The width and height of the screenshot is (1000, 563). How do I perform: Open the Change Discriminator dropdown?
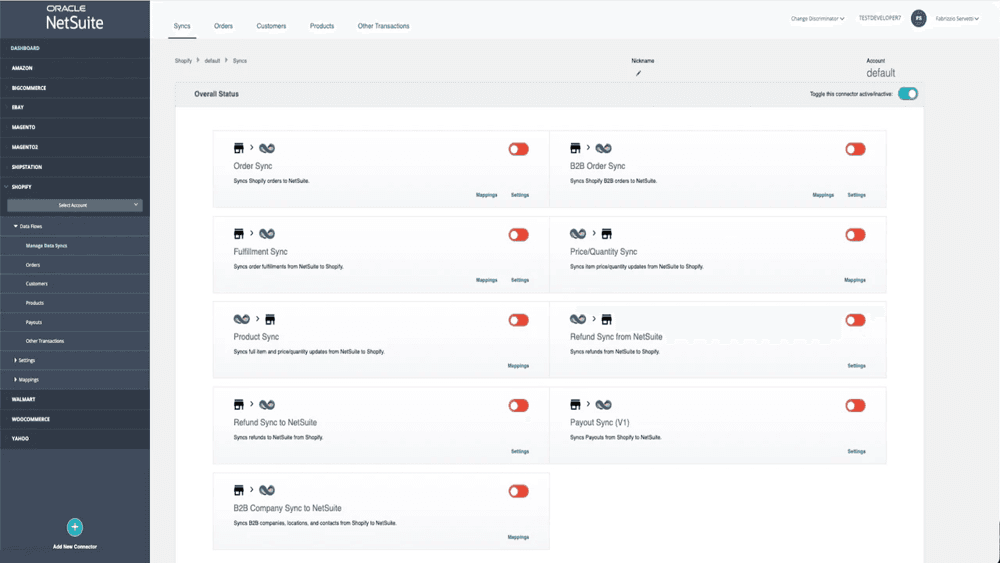(x=818, y=18)
